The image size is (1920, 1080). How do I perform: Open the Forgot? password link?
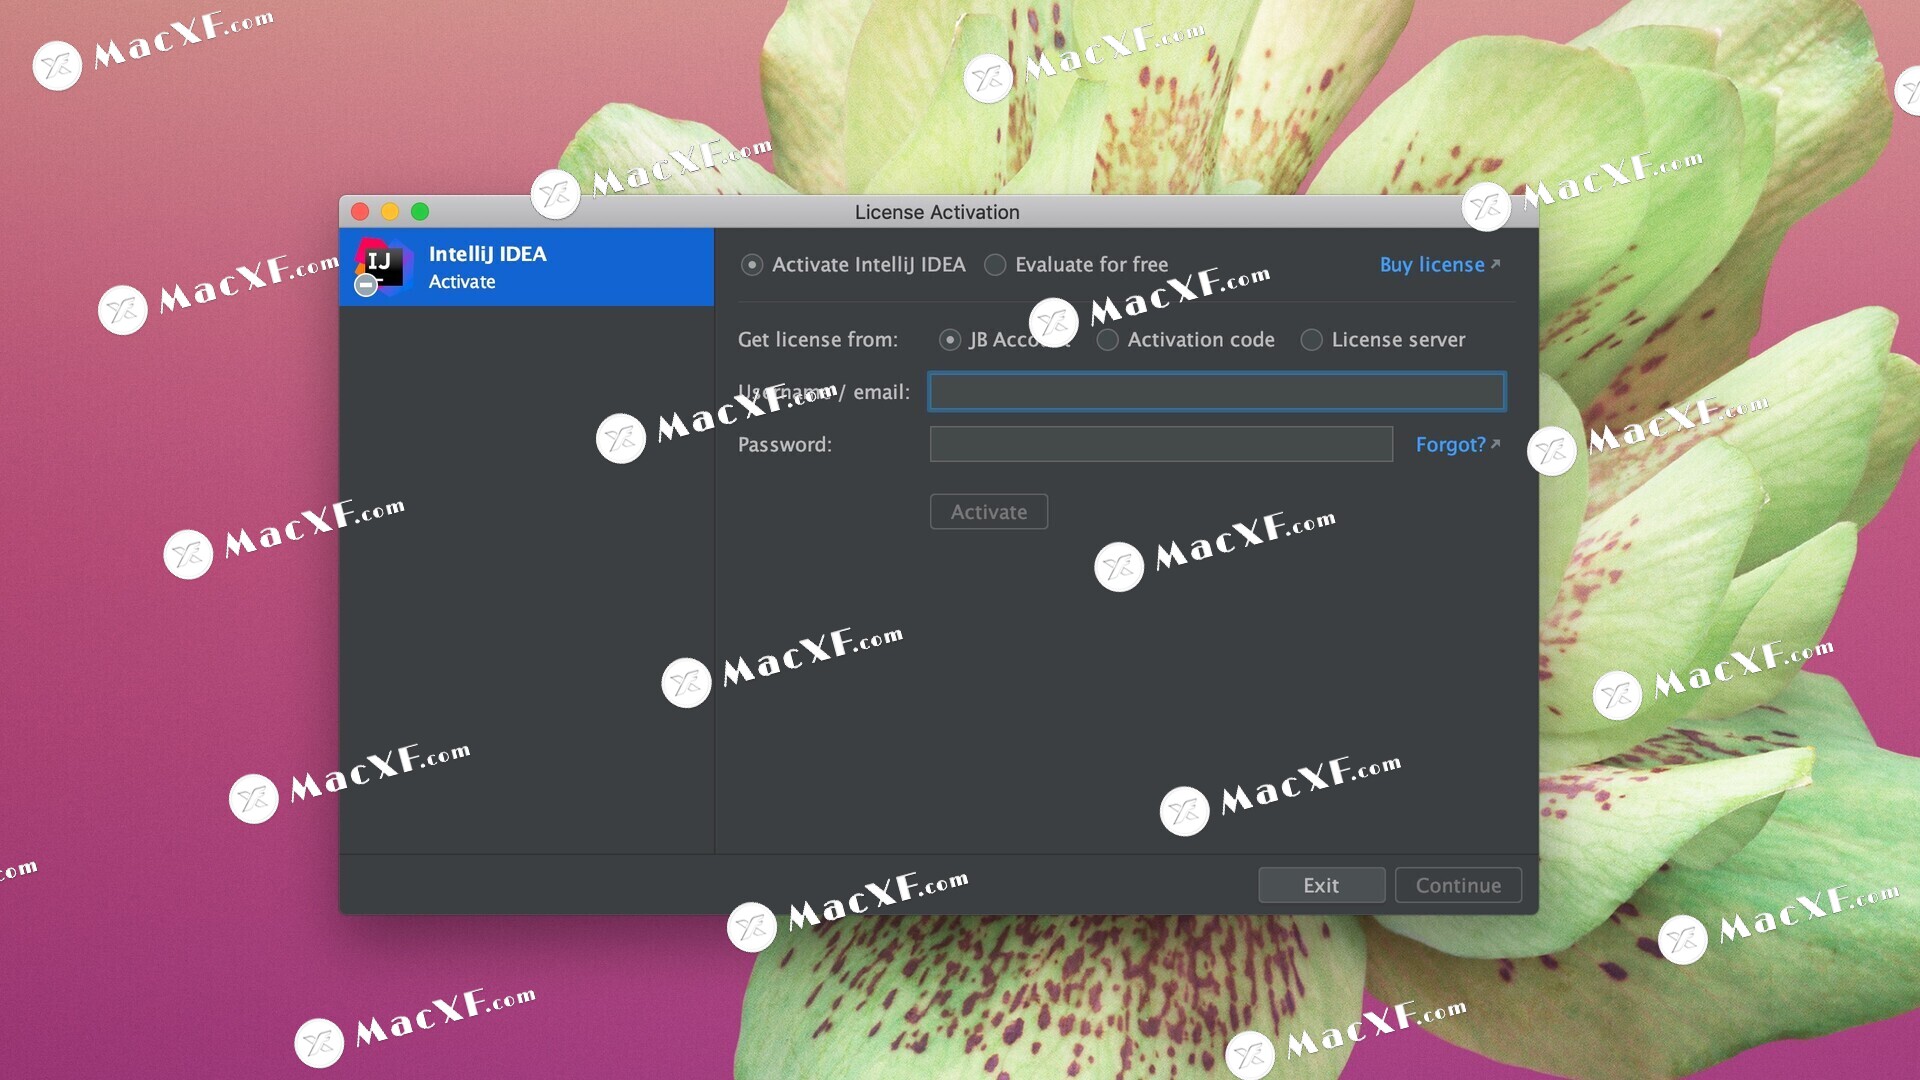coord(1450,445)
